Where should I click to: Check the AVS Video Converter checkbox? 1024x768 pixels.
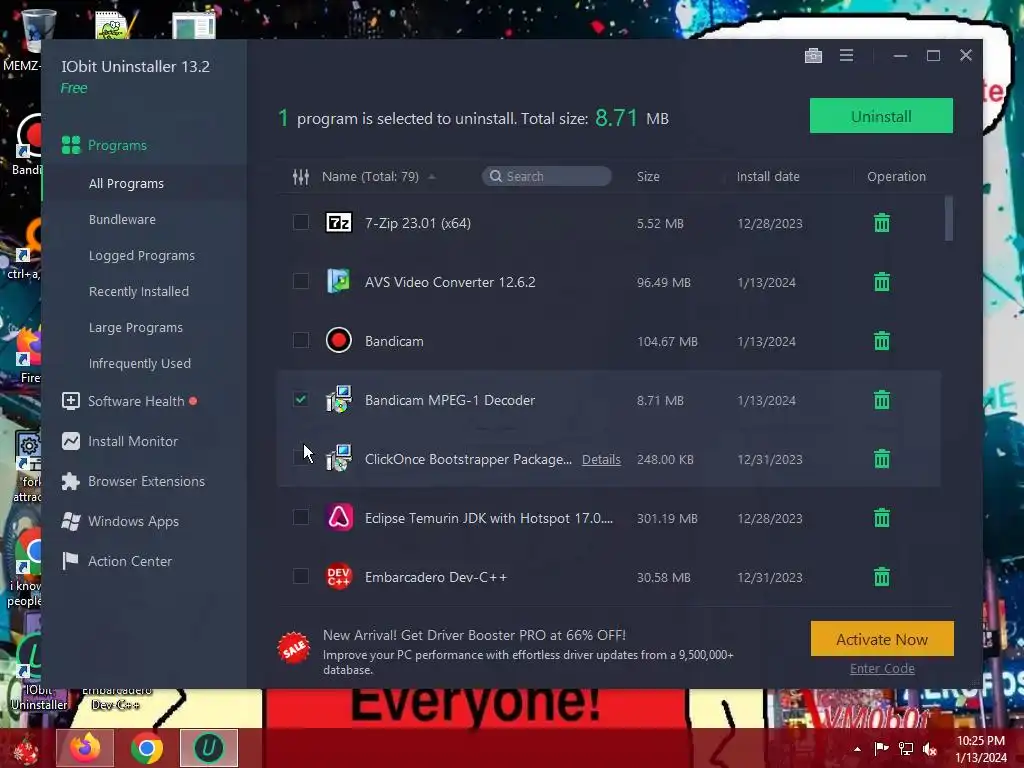tap(300, 281)
